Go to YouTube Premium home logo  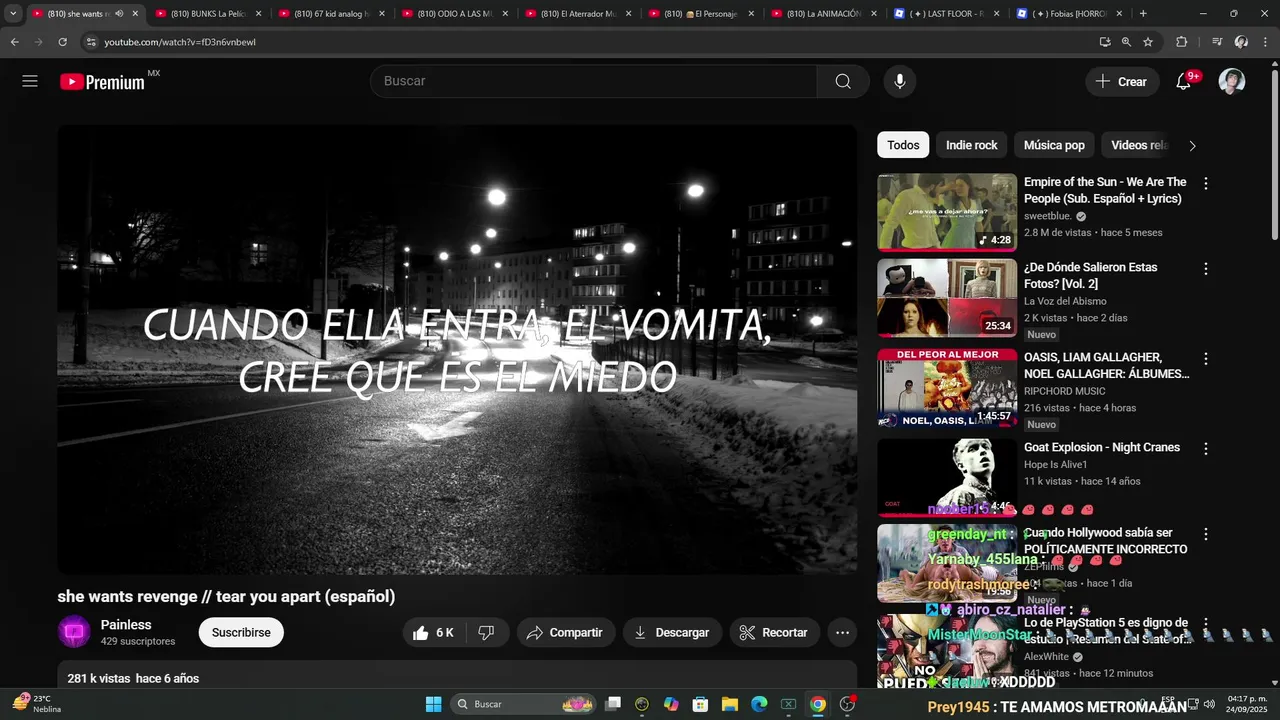102,82
